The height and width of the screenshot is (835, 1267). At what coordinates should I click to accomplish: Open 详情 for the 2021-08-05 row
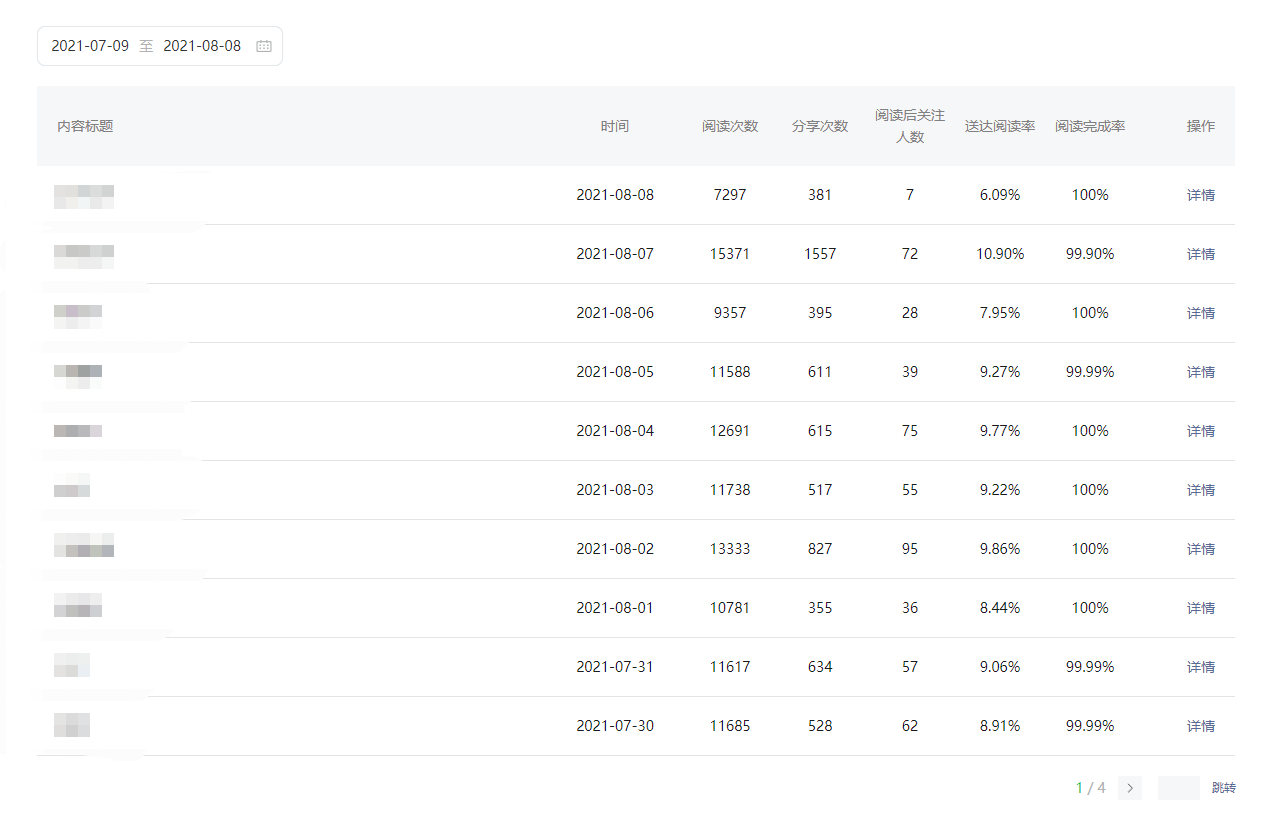pyautogui.click(x=1200, y=372)
